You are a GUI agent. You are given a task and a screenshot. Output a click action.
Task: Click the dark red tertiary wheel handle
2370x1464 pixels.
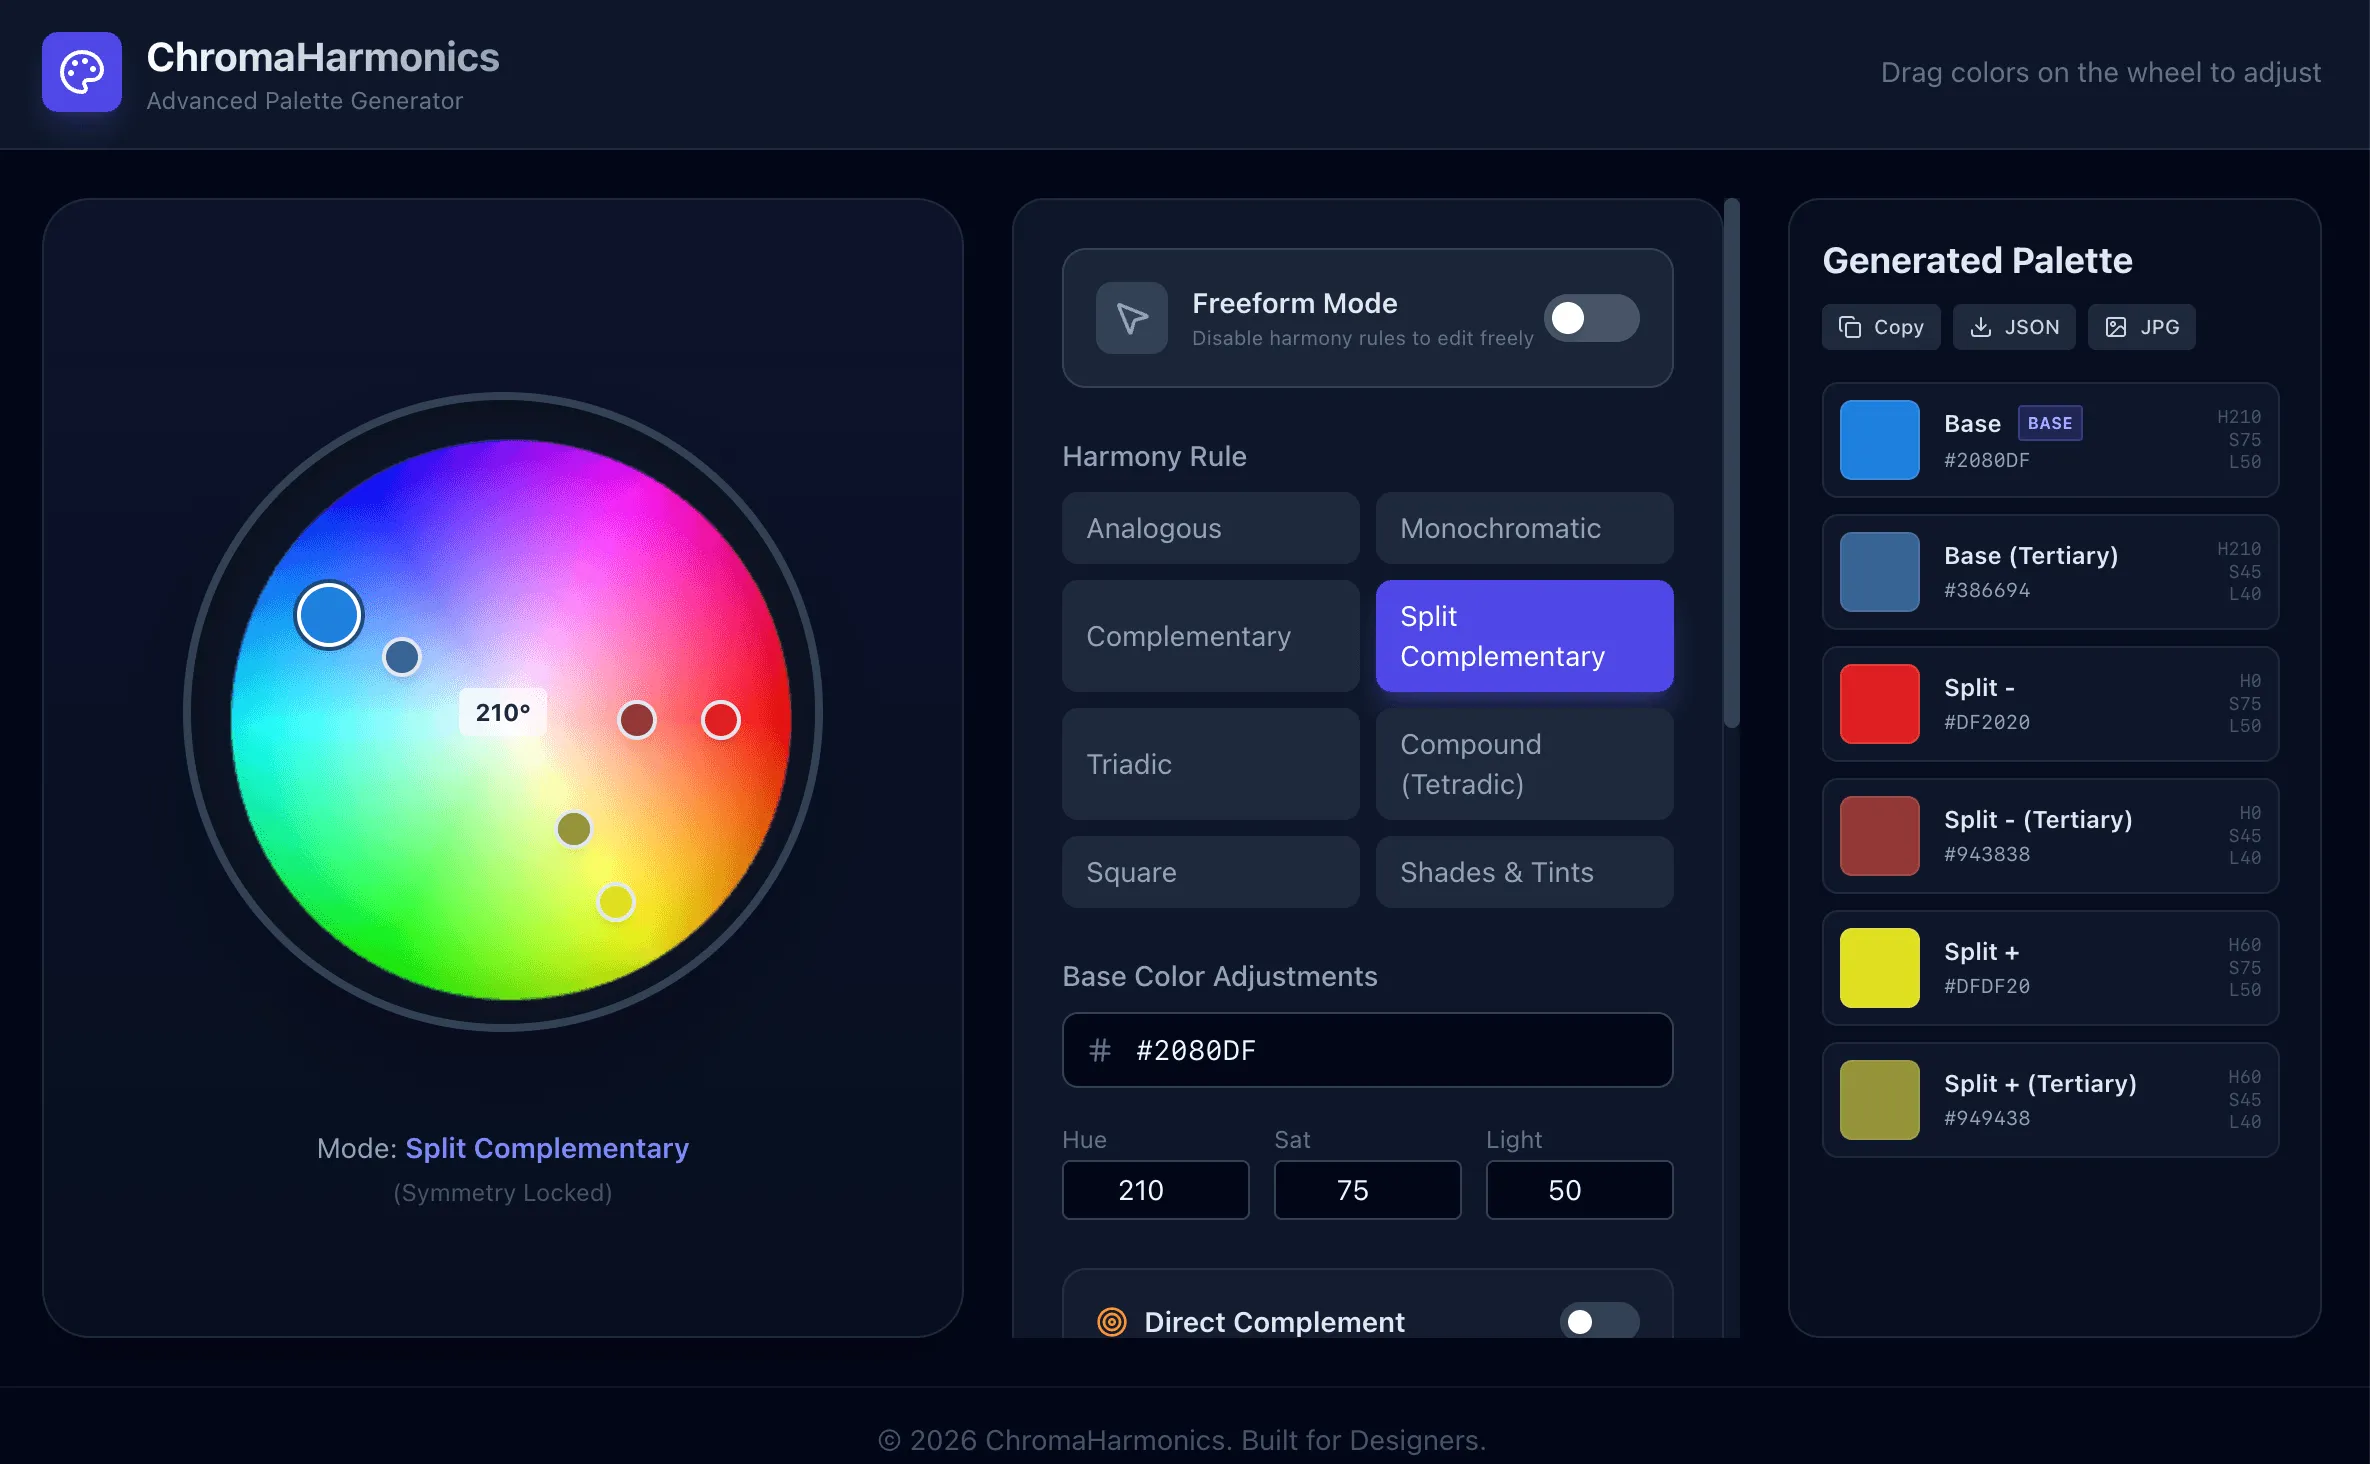637,720
